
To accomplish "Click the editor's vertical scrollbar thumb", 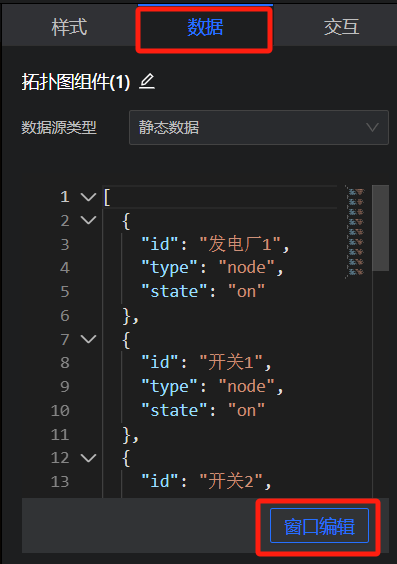I will click(x=380, y=228).
